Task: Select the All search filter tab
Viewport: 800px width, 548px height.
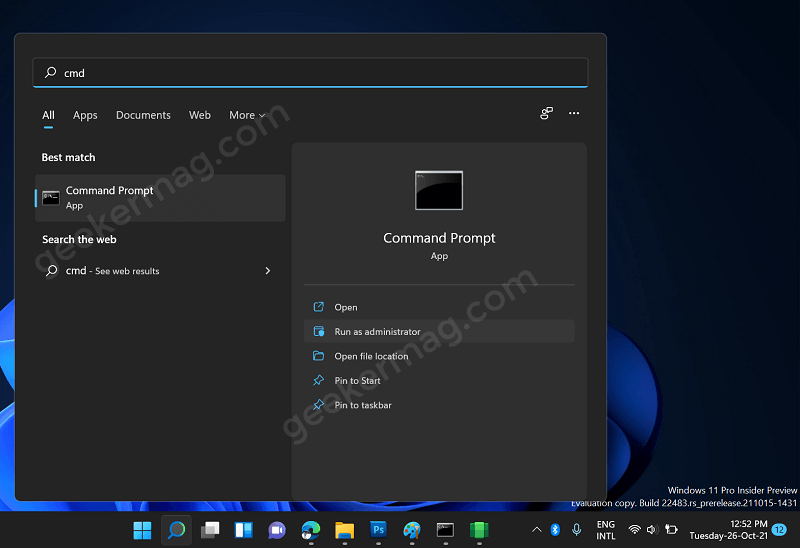Action: coord(48,115)
